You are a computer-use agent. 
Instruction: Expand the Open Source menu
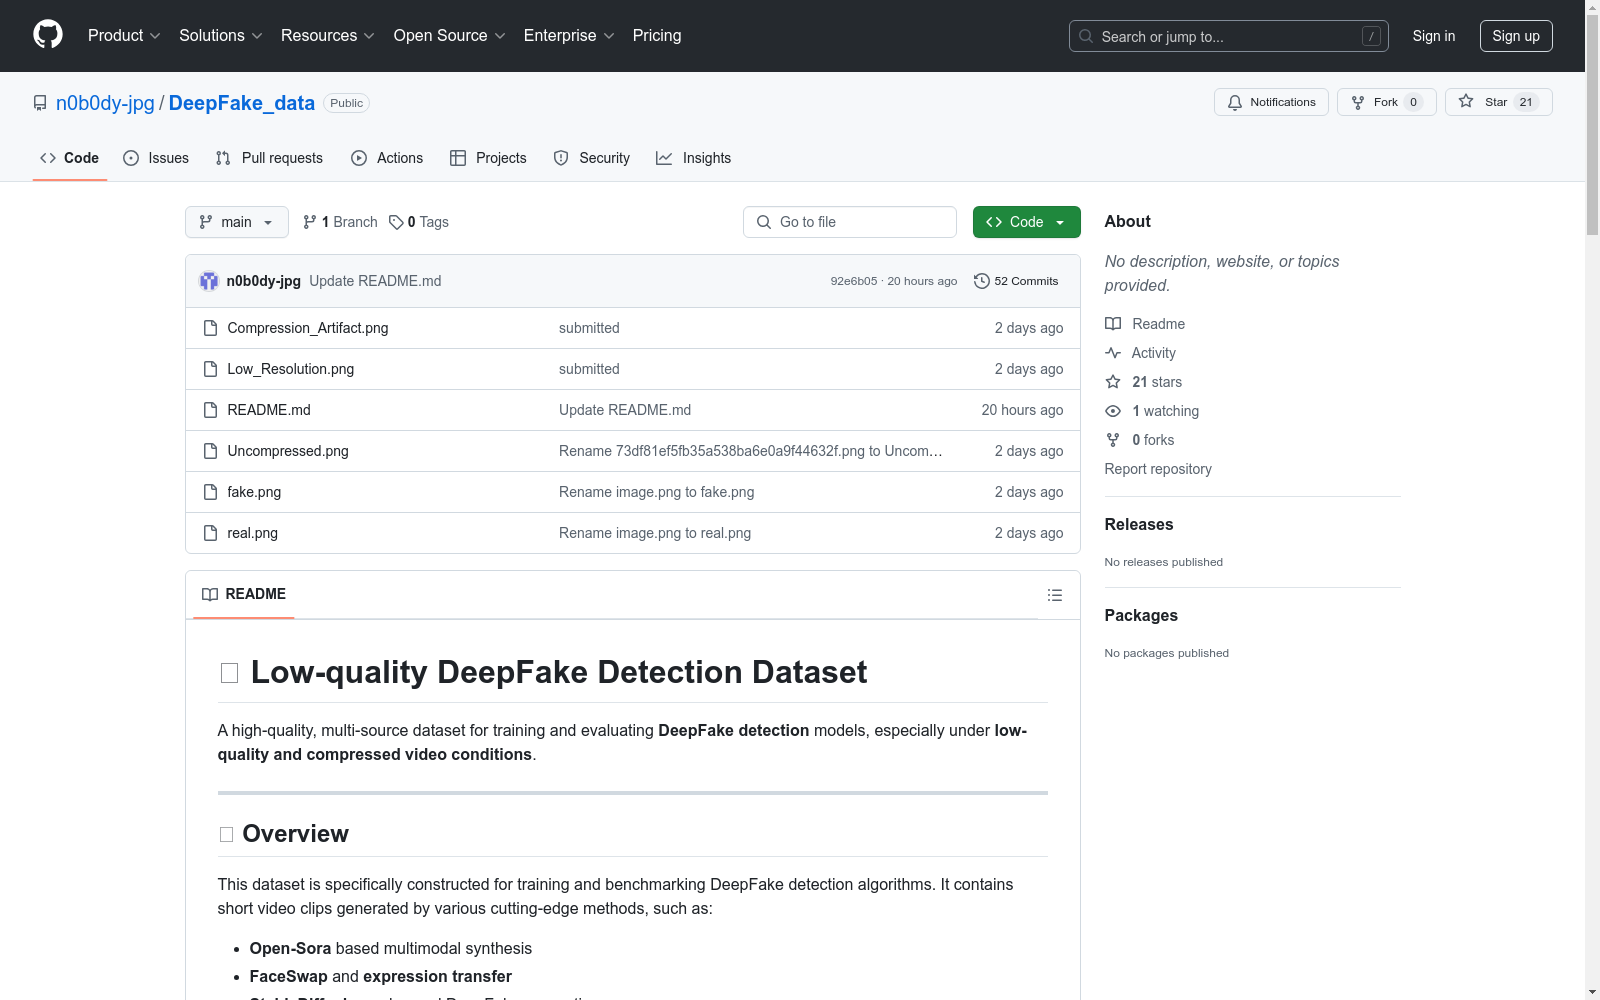[x=450, y=36]
